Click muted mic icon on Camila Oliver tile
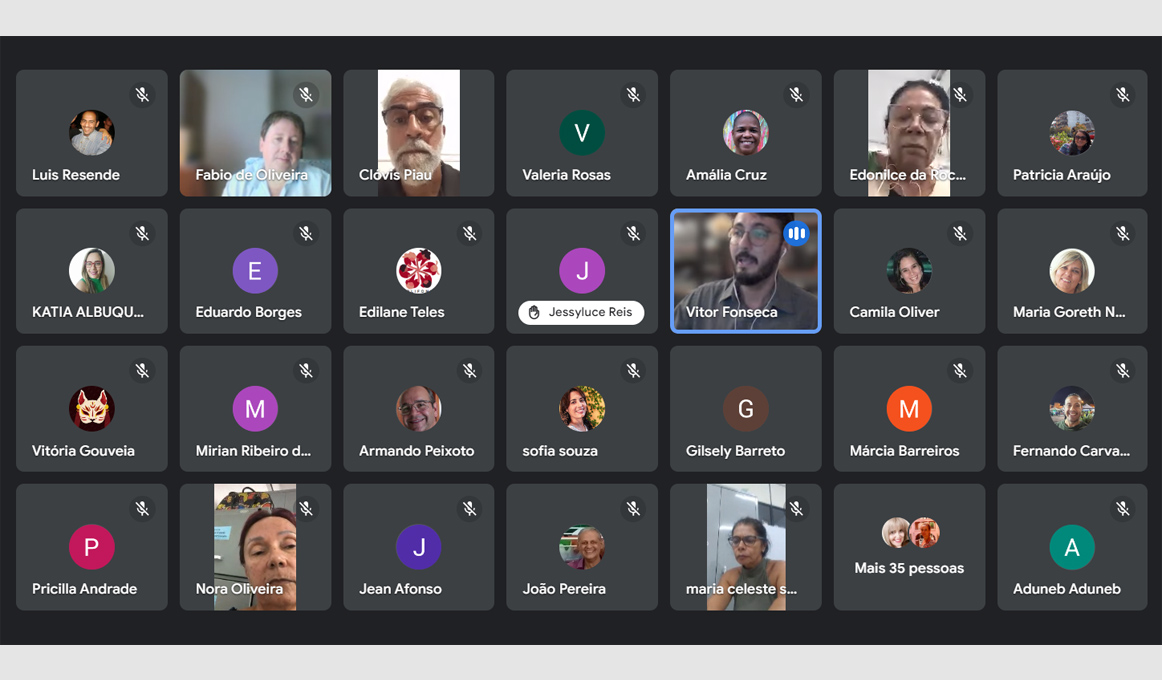1162x680 pixels. [960, 233]
